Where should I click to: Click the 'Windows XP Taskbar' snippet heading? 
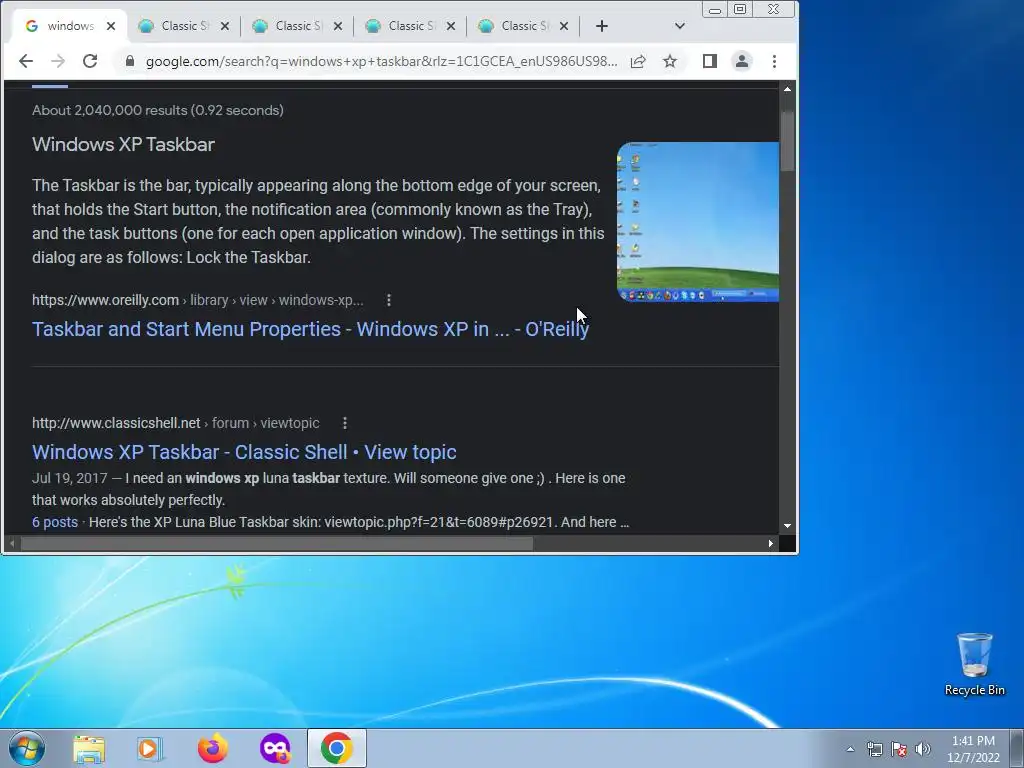click(x=123, y=144)
